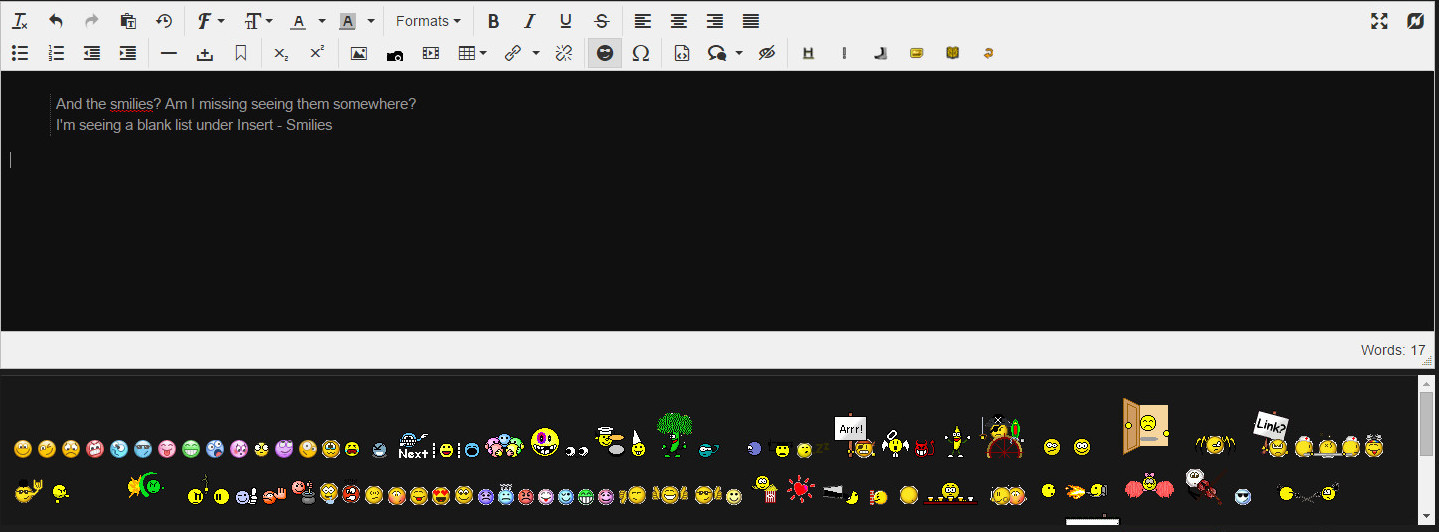
Task: Click the orange curved arrow icon
Action: tap(988, 54)
